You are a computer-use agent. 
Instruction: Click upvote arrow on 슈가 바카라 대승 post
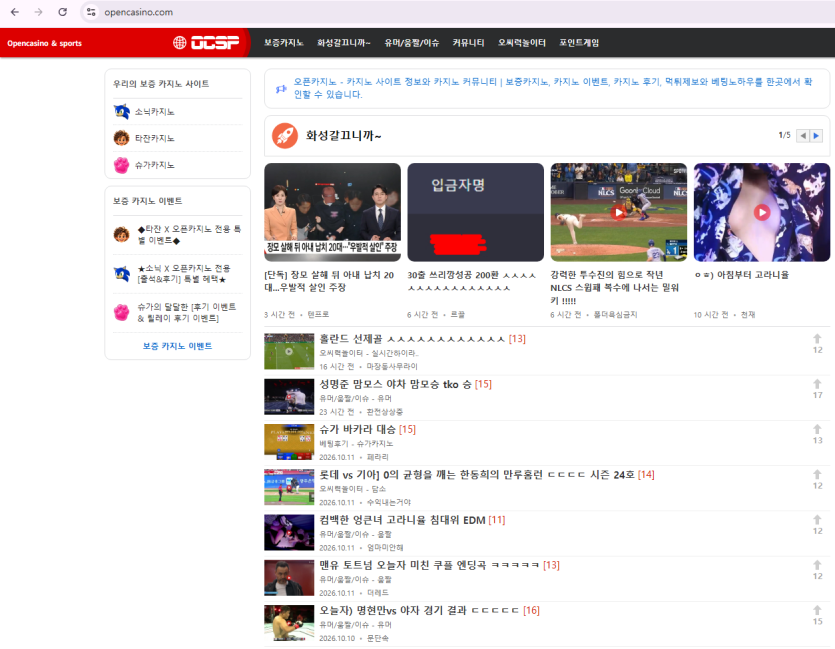click(x=817, y=429)
